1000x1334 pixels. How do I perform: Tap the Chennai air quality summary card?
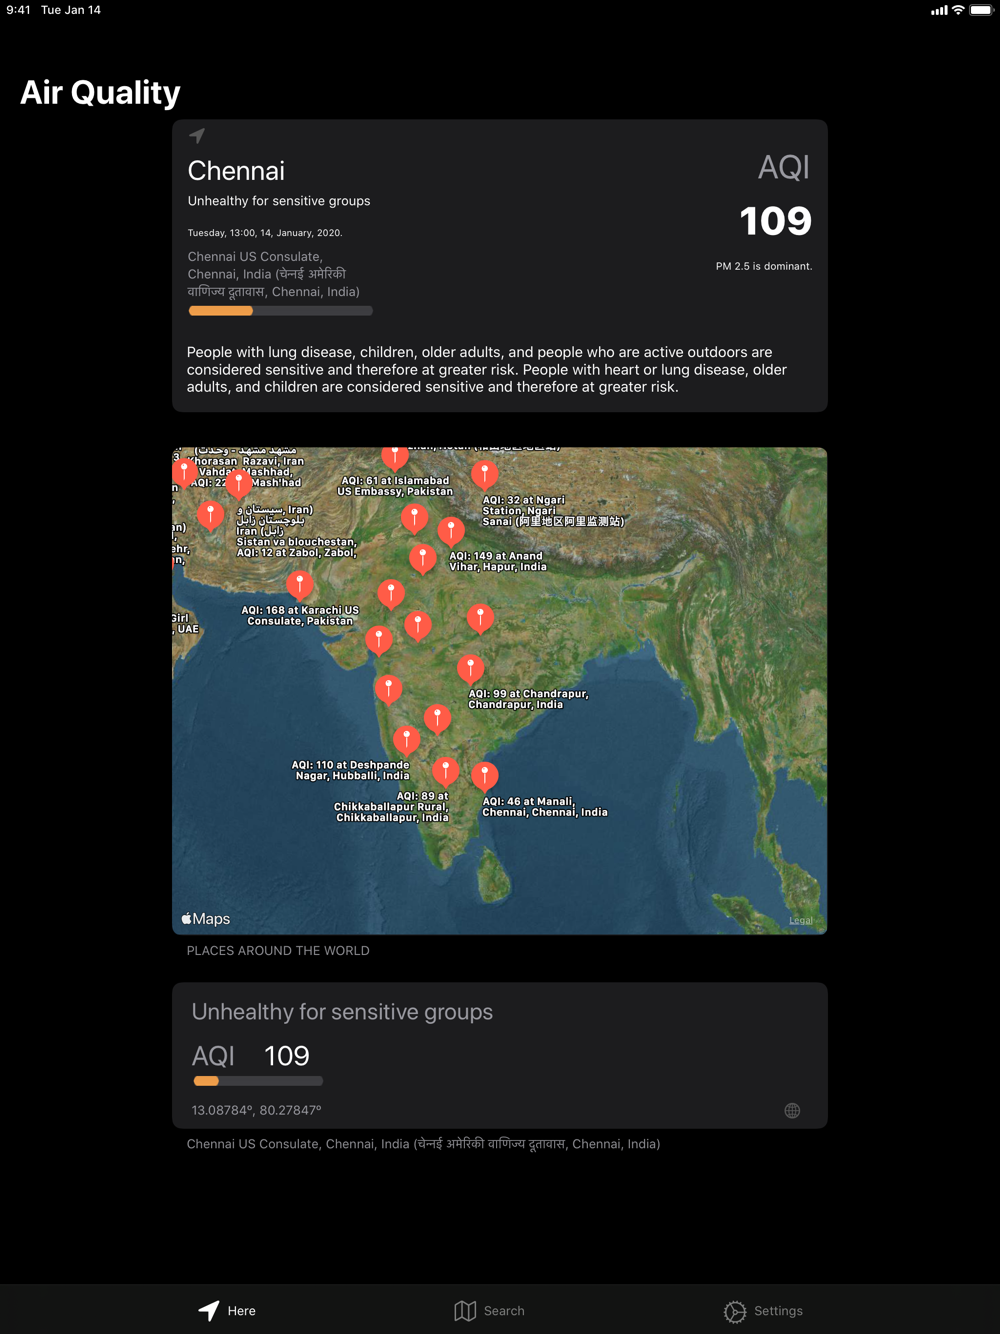click(x=500, y=265)
